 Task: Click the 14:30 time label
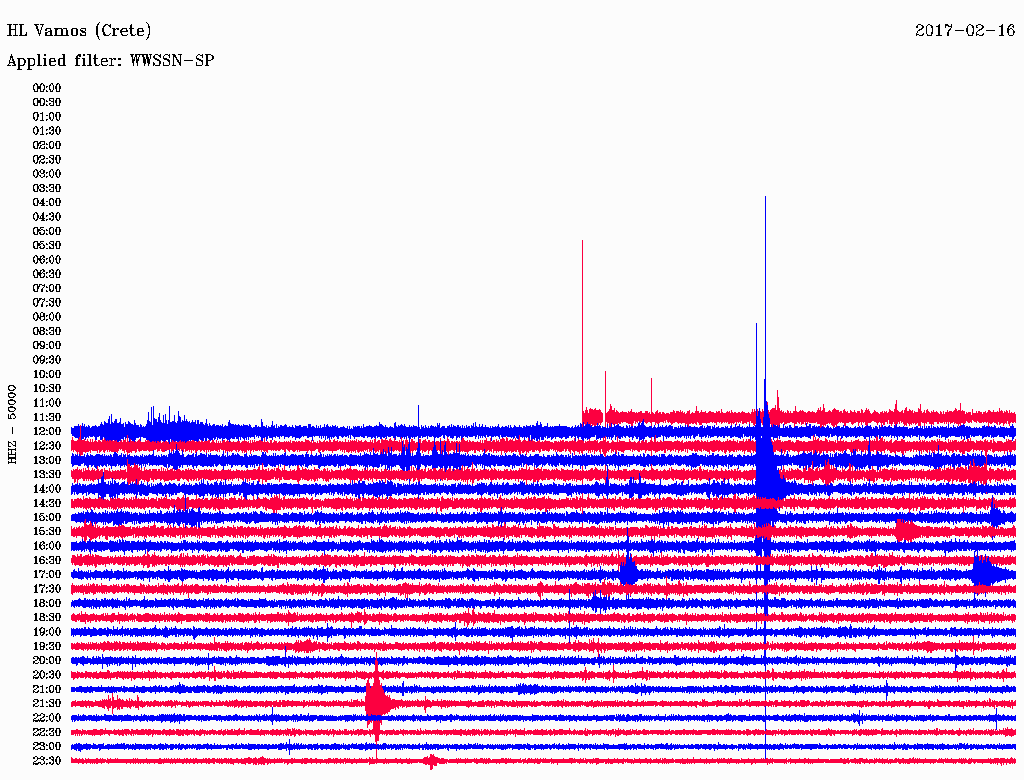[x=47, y=503]
